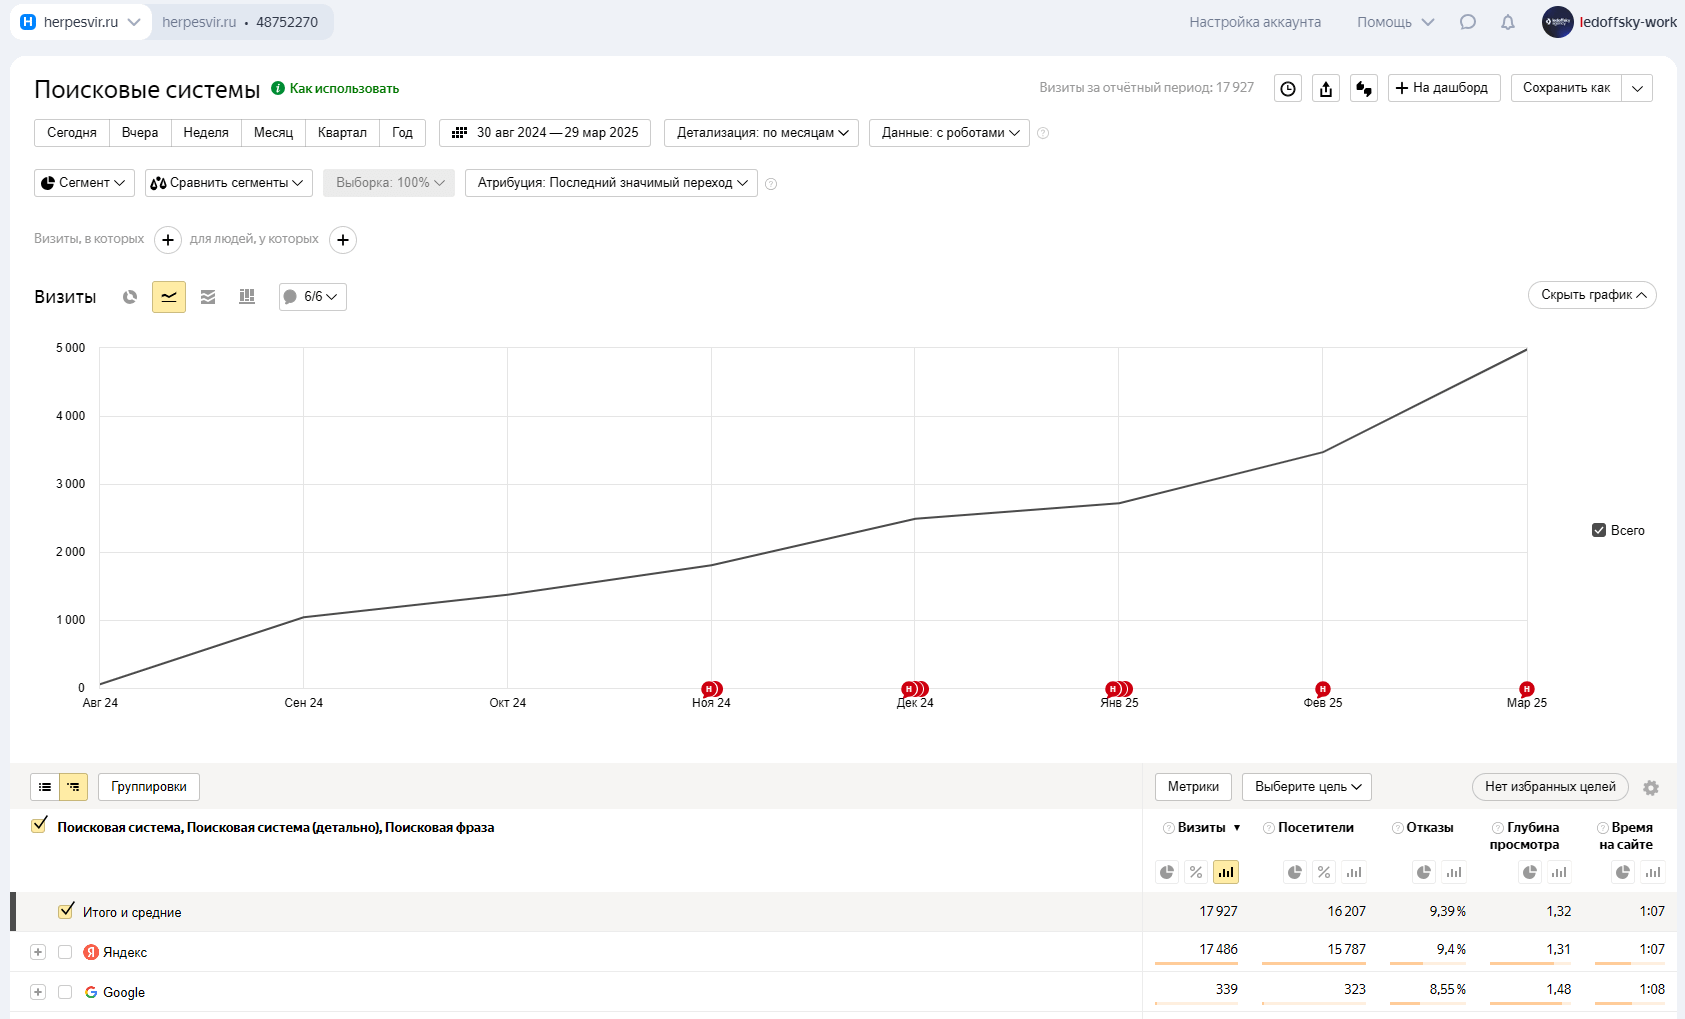Check the Google row checkbox
This screenshot has width=1685, height=1019.
(65, 992)
